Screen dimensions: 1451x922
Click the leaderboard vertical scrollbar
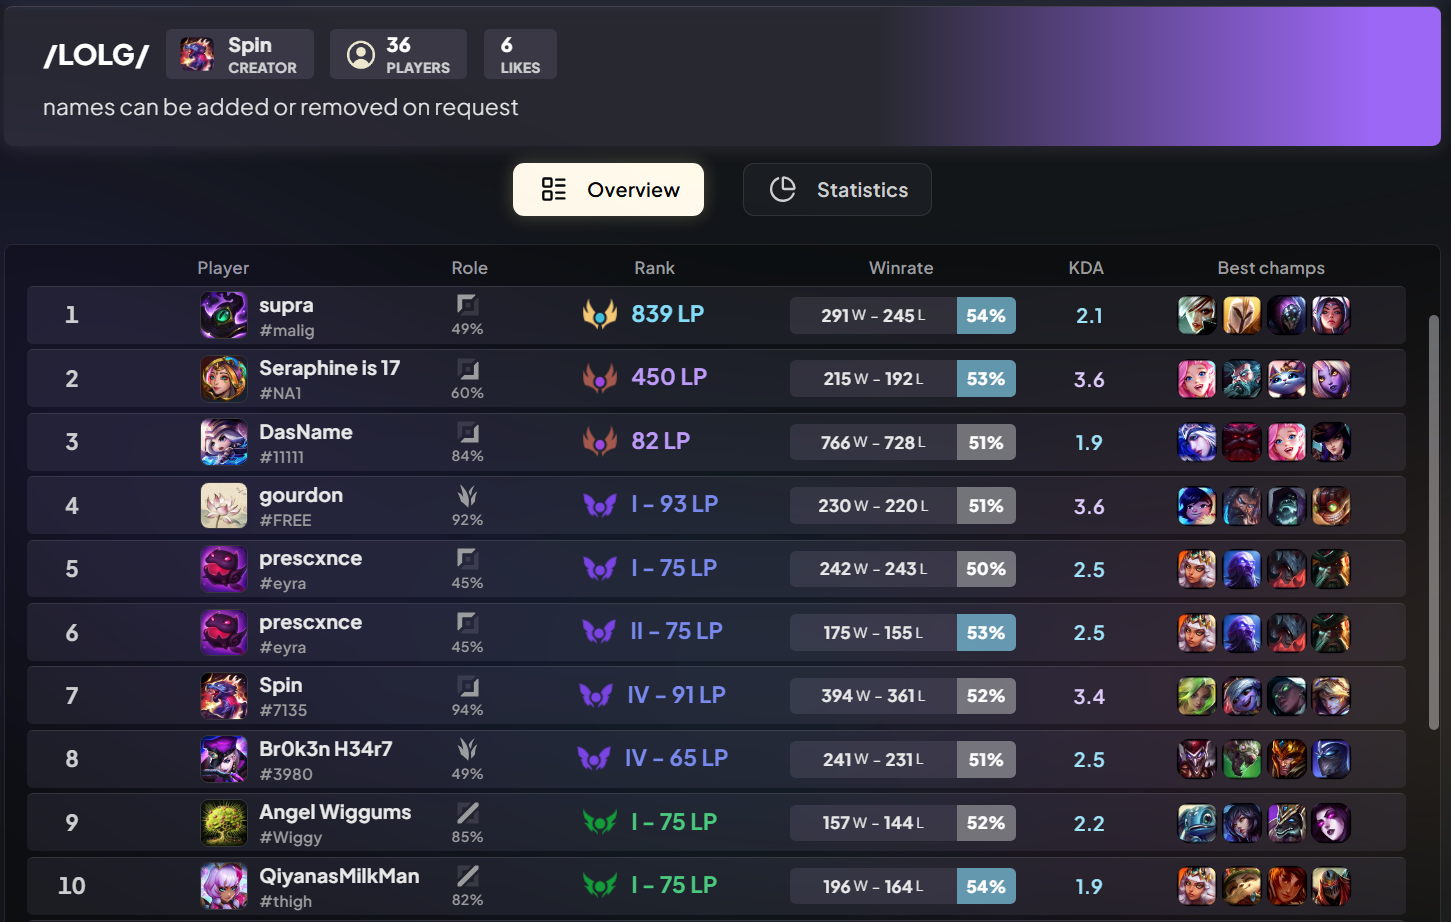1433,520
